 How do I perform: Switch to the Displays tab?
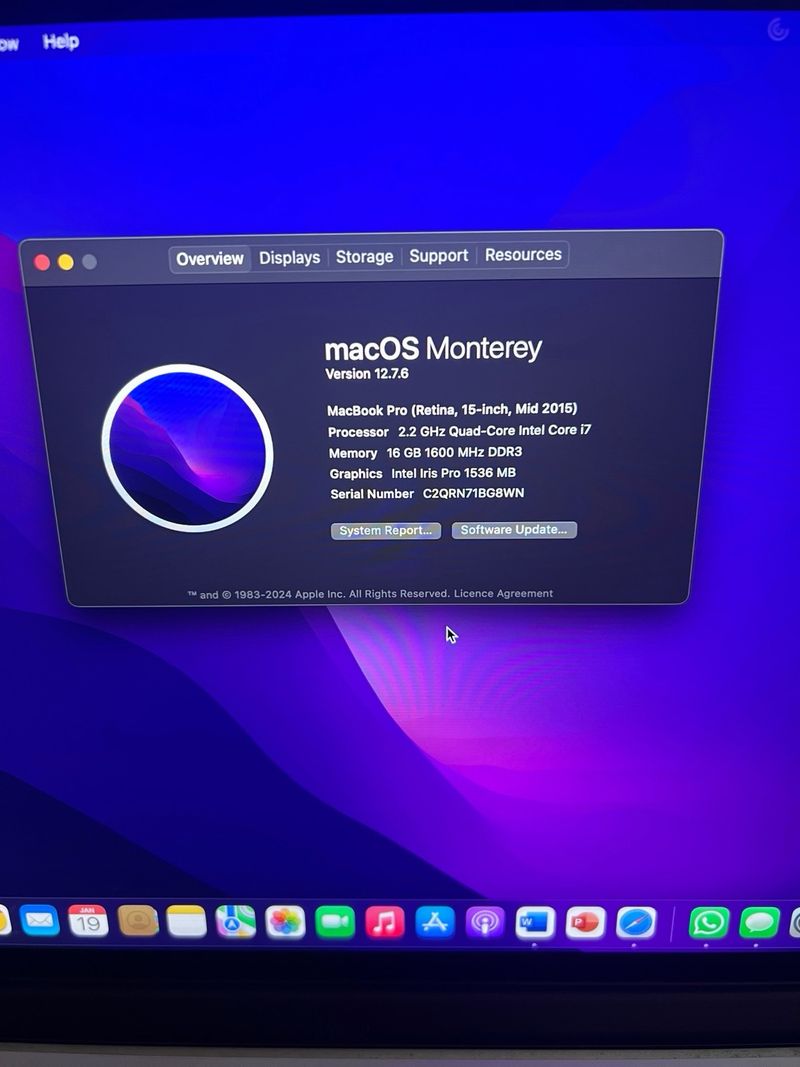click(x=290, y=257)
